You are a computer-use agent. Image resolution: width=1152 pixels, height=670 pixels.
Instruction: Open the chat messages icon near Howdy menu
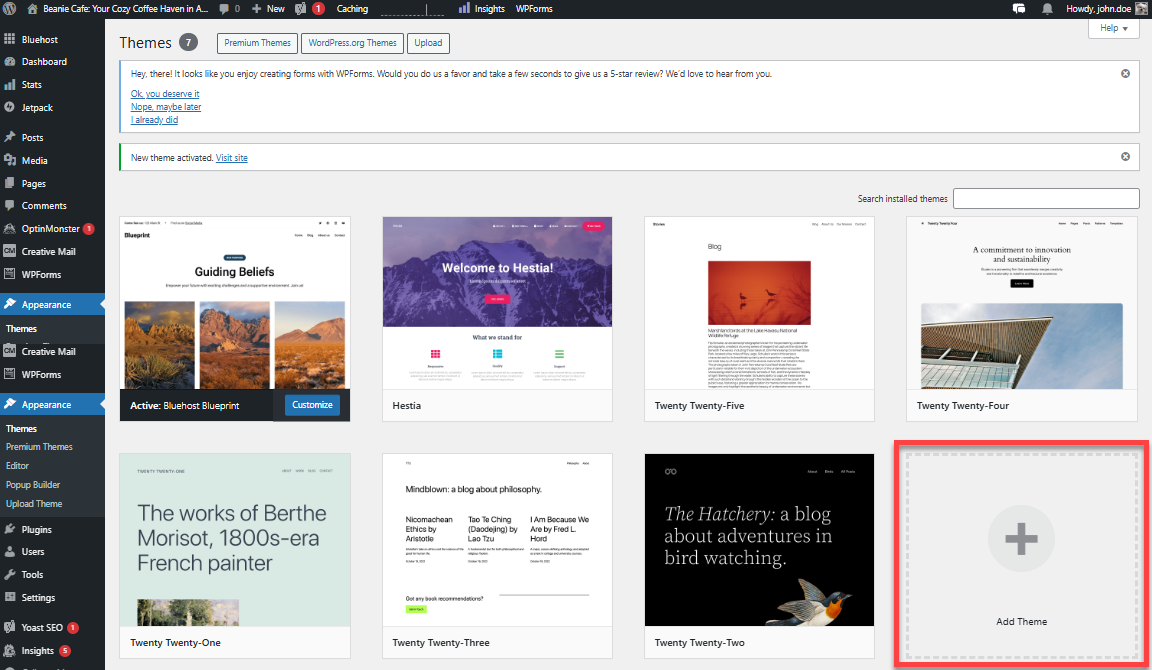[1018, 8]
